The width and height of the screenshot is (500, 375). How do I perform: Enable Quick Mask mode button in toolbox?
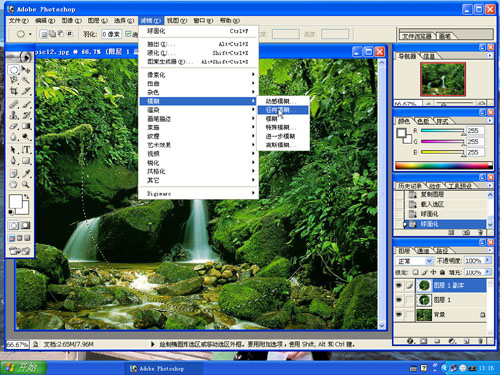tap(26, 225)
